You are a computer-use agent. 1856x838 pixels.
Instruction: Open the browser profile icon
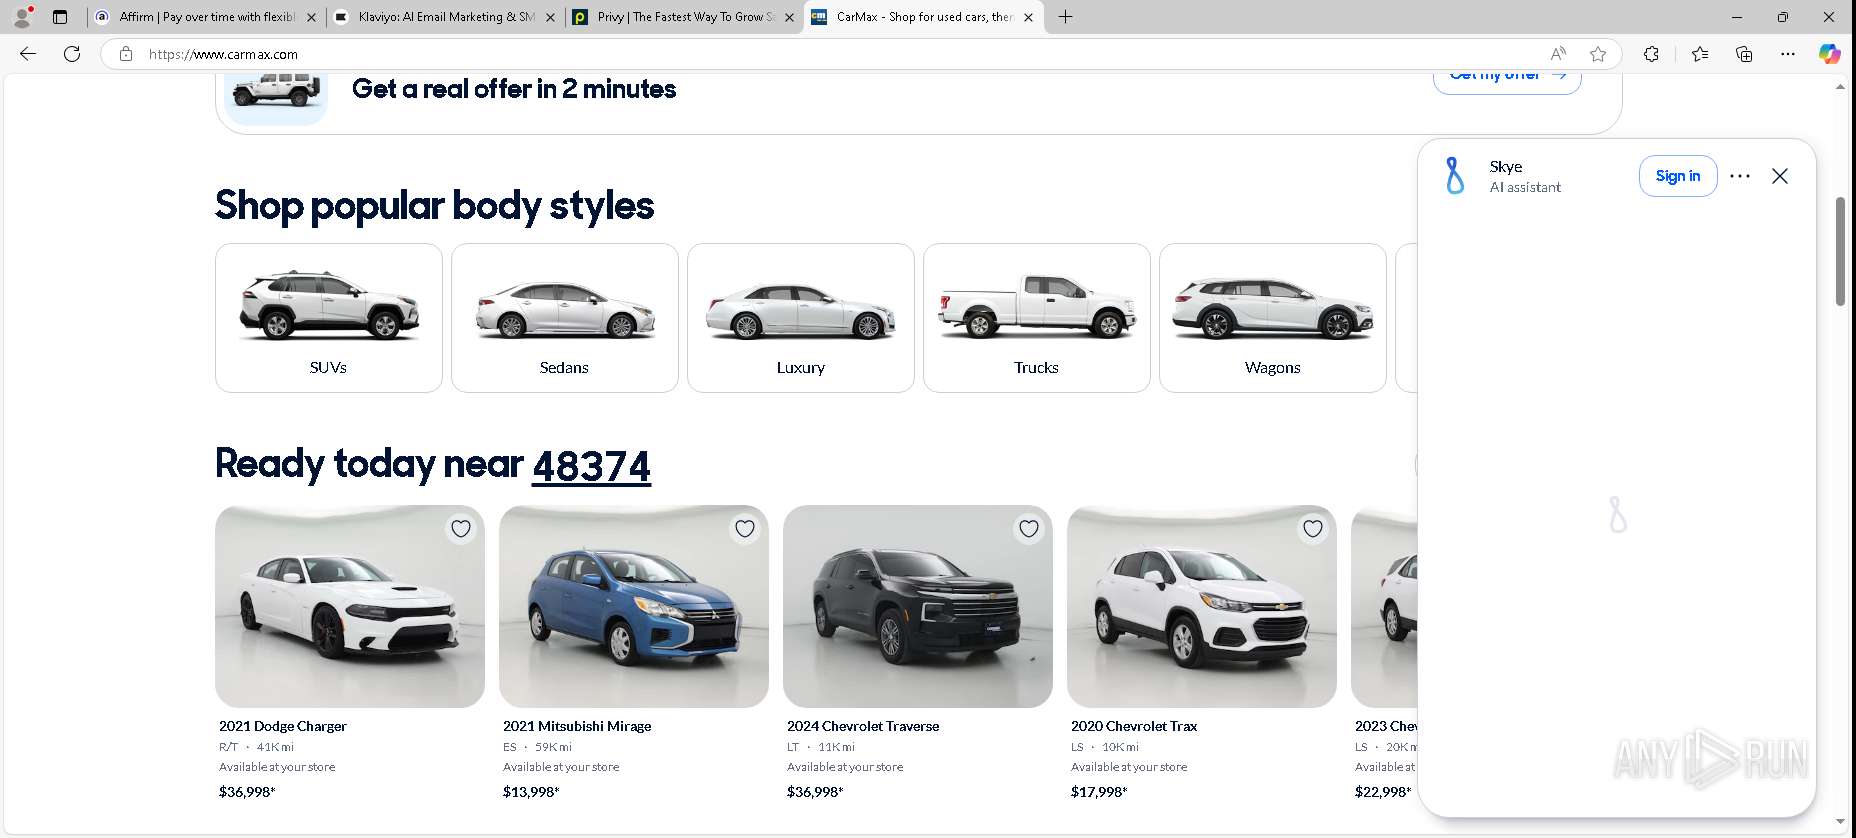click(x=22, y=17)
